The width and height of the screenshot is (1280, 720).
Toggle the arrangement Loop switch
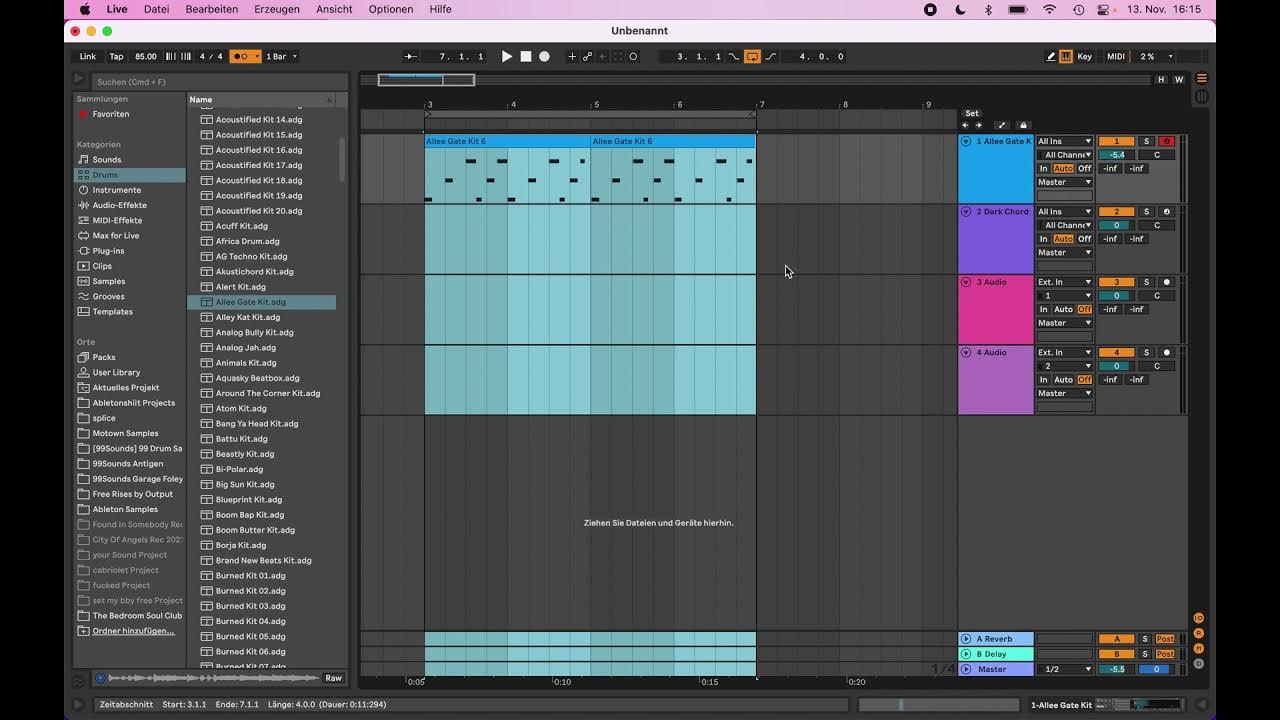coord(752,57)
